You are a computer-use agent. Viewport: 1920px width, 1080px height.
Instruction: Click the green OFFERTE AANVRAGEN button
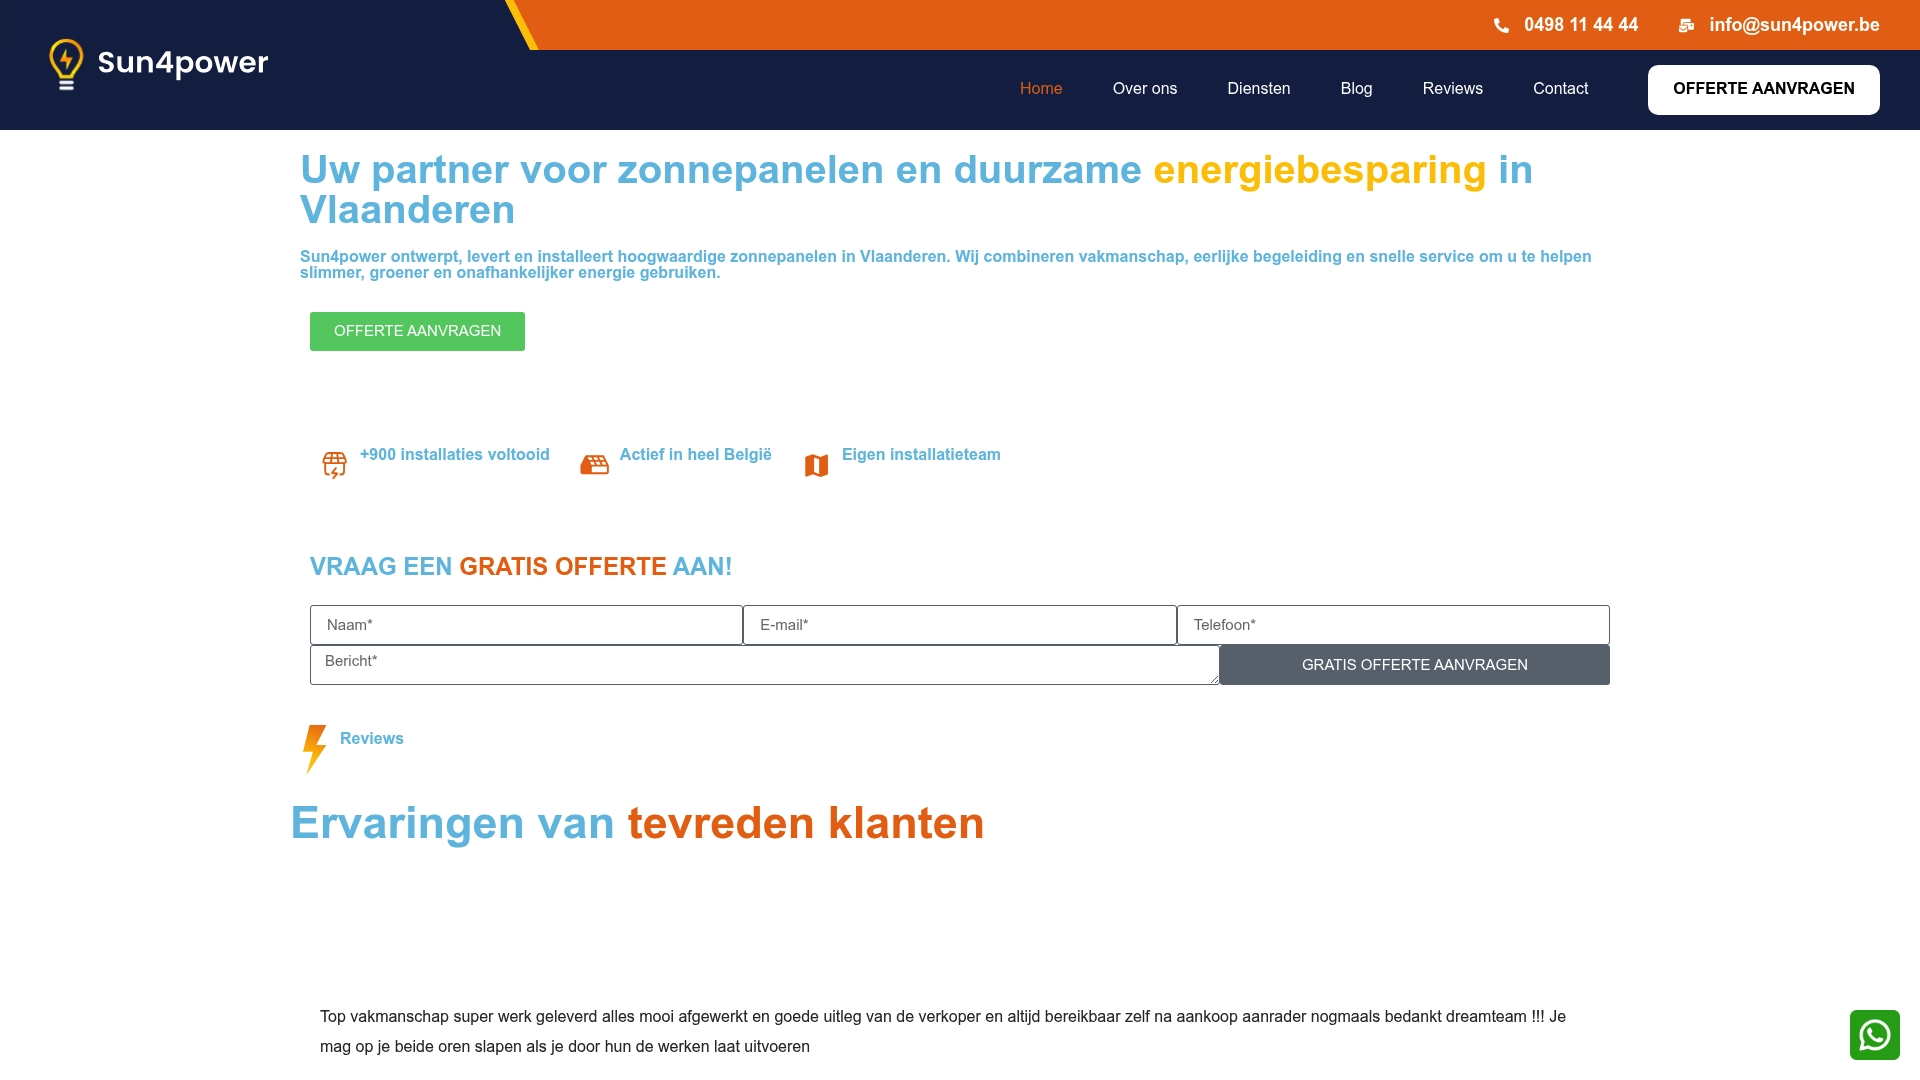point(417,331)
